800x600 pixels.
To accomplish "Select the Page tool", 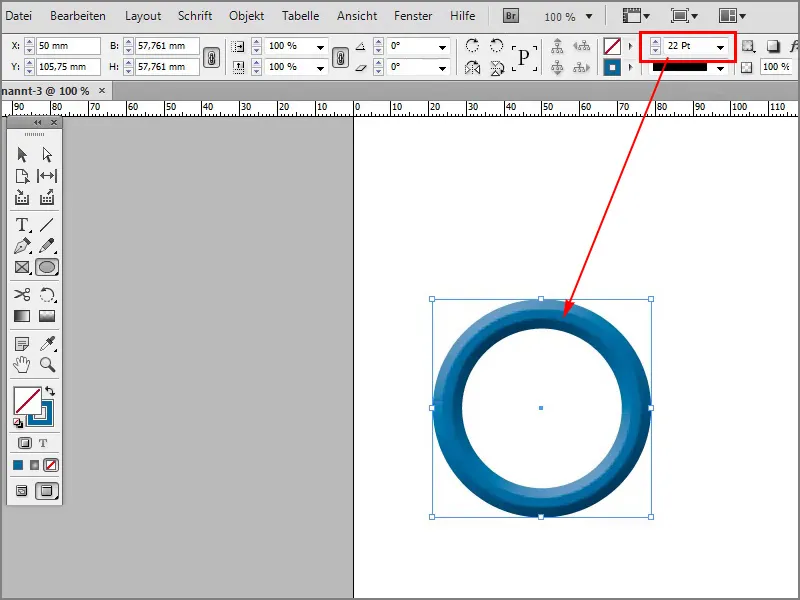I will pyautogui.click(x=22, y=176).
